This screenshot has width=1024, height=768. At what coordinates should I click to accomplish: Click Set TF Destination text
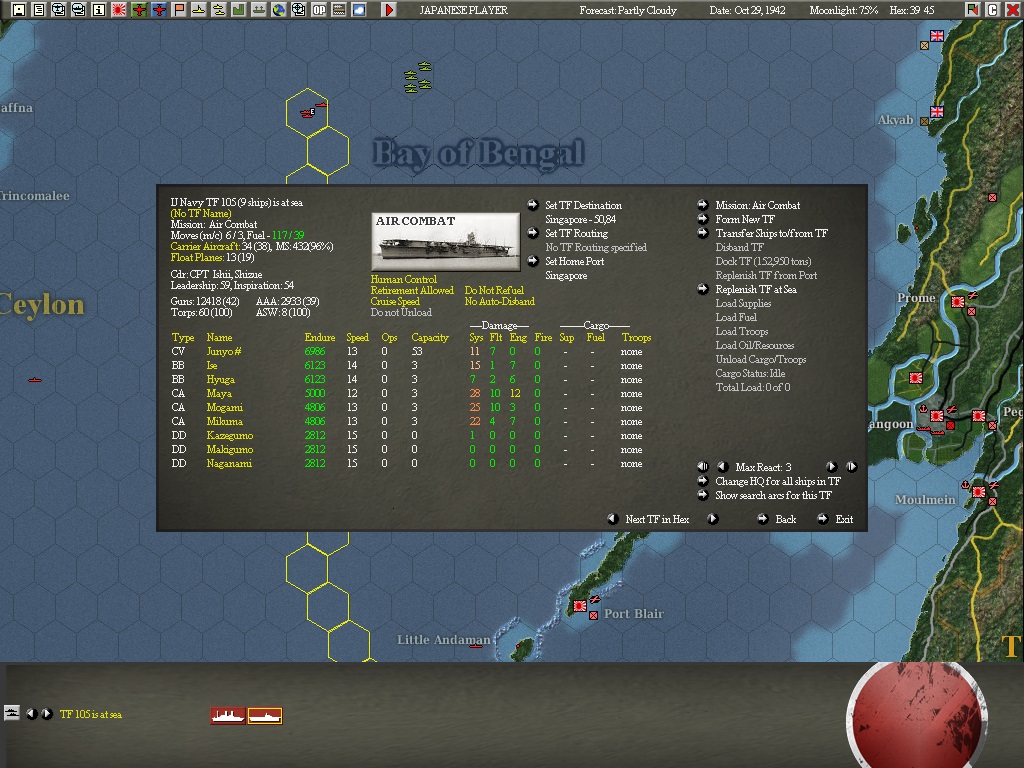tap(583, 205)
